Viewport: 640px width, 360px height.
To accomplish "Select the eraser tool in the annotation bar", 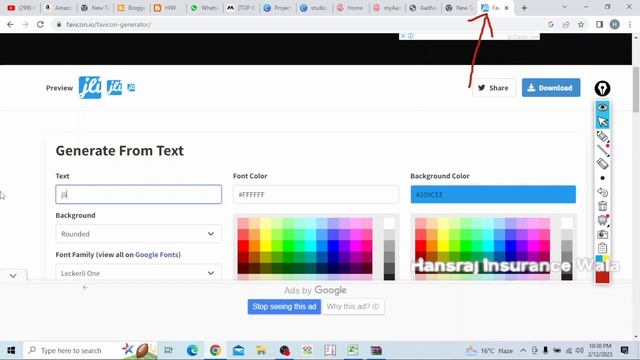I will coord(602,164).
